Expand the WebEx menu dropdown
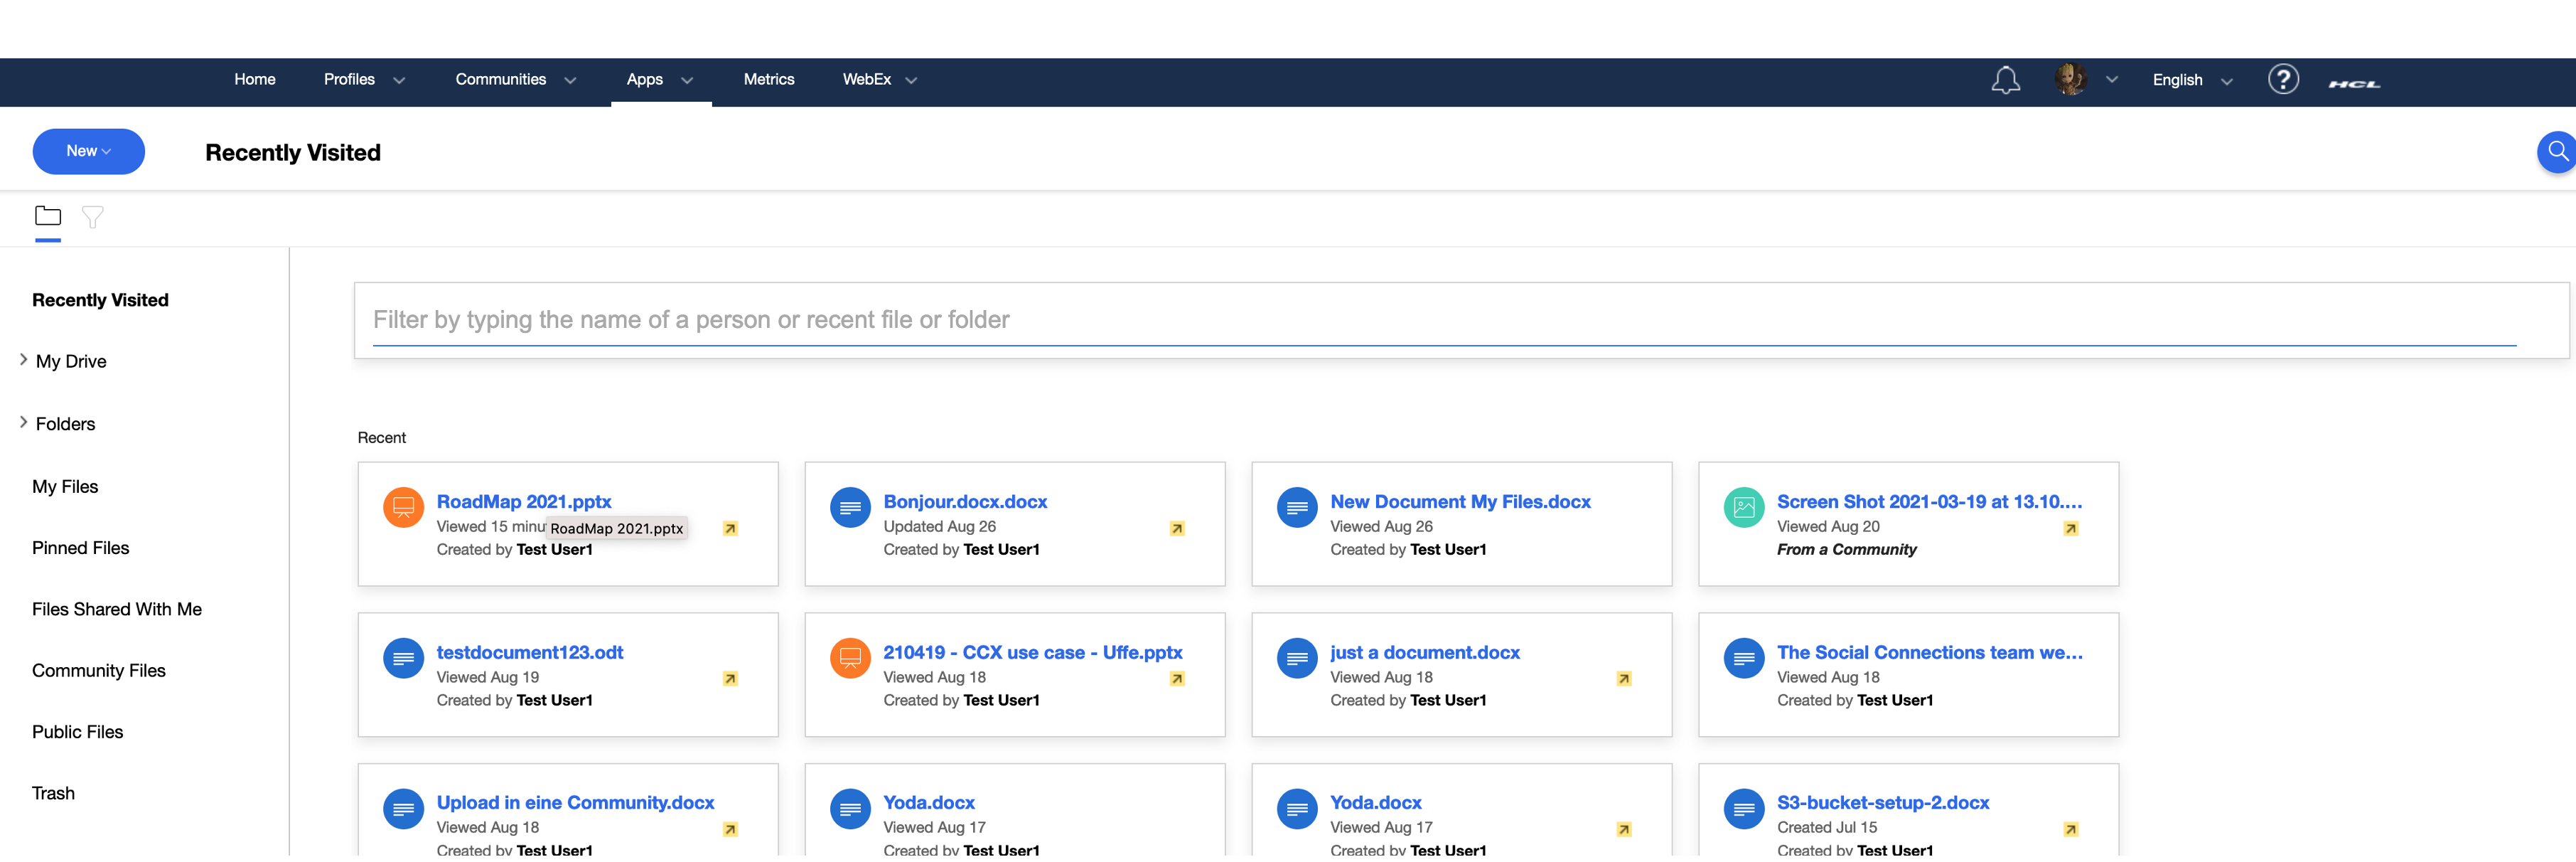Image resolution: width=2576 pixels, height=862 pixels. click(911, 81)
